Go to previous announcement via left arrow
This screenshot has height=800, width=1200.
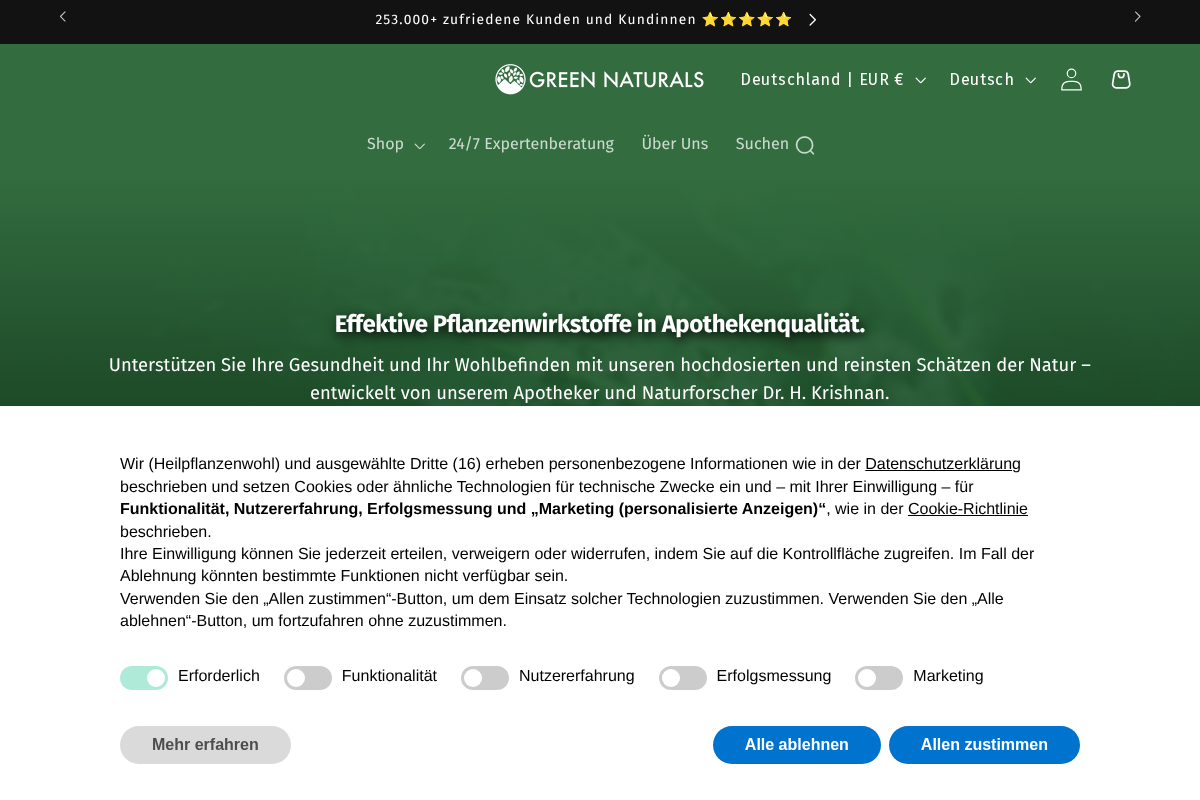point(62,17)
